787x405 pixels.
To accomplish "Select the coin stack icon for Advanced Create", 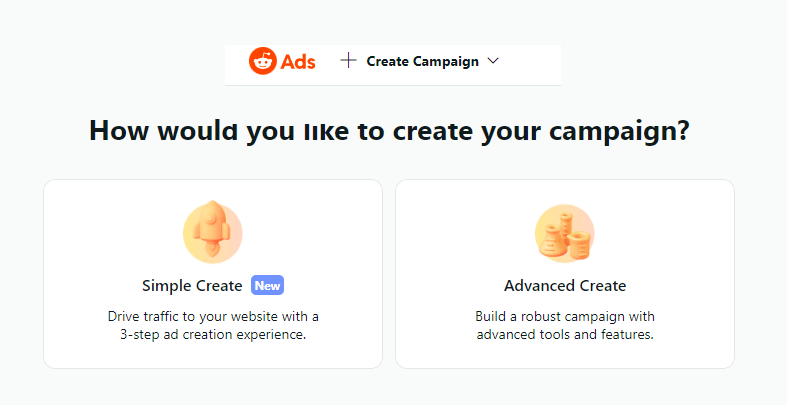I will click(x=564, y=234).
